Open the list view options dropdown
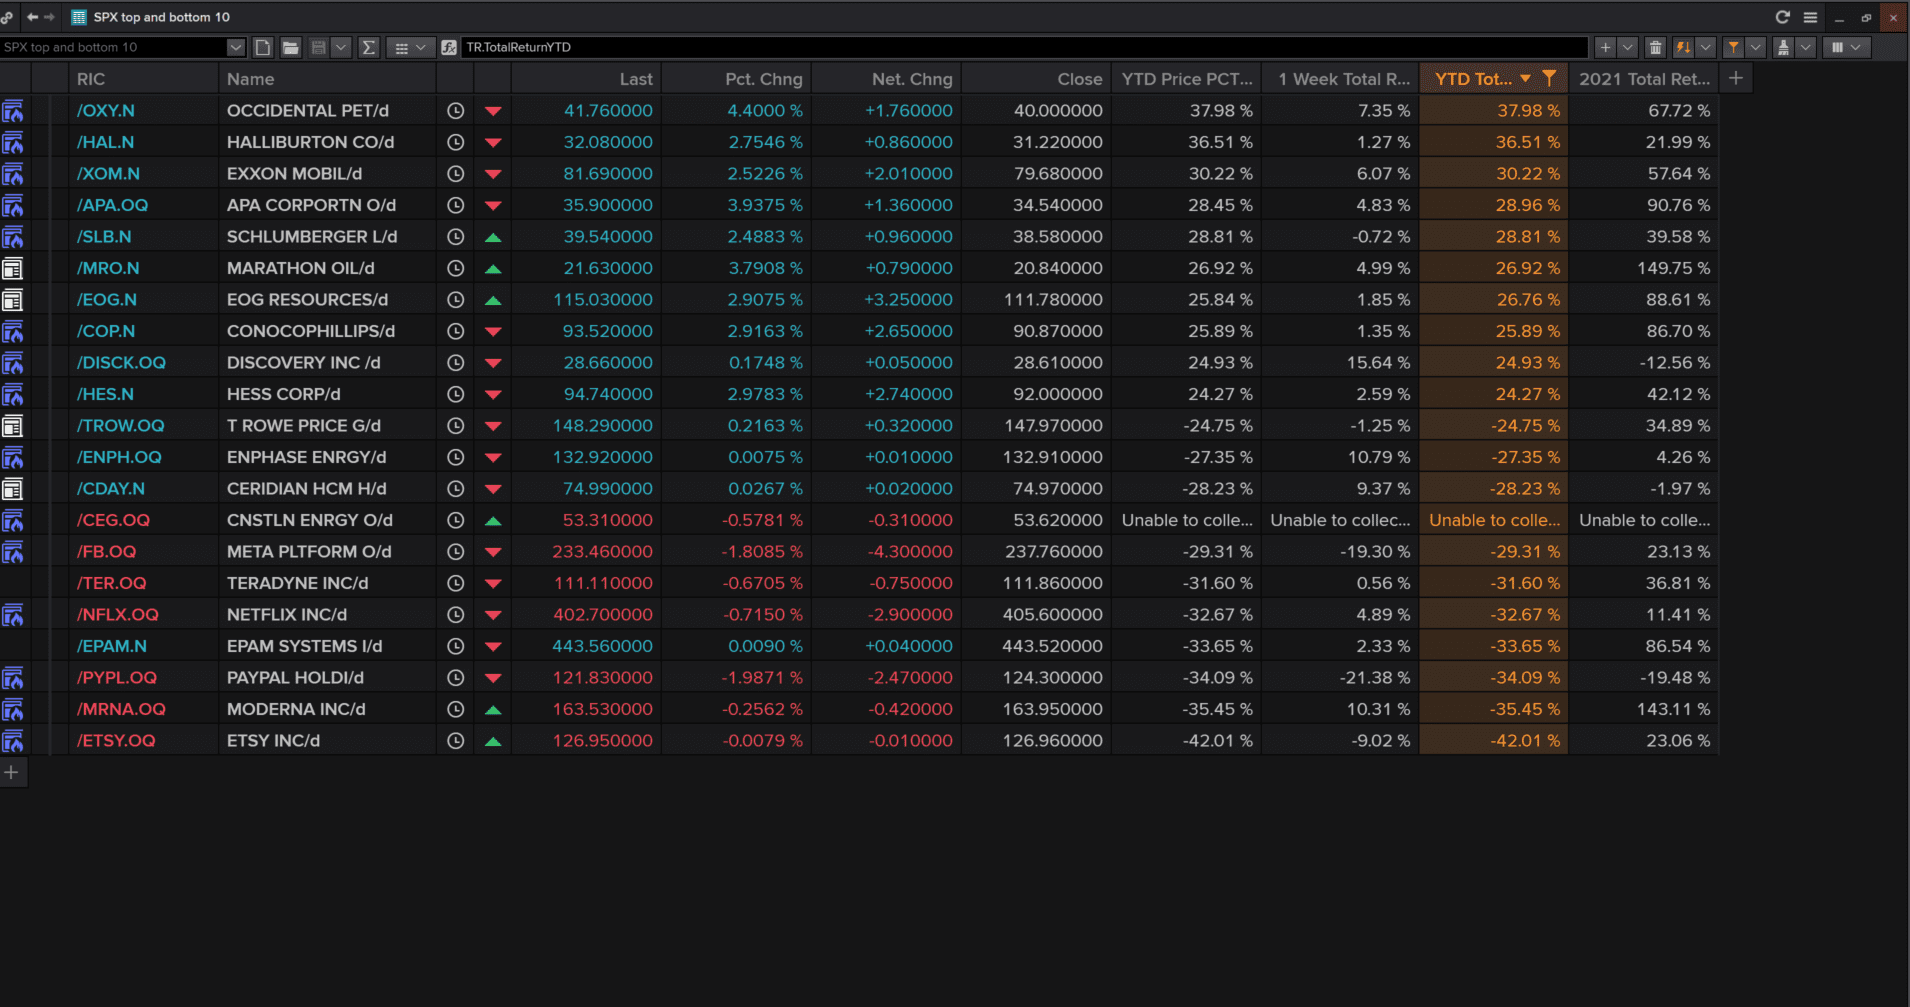Viewport: 1910px width, 1007px height. coord(409,47)
